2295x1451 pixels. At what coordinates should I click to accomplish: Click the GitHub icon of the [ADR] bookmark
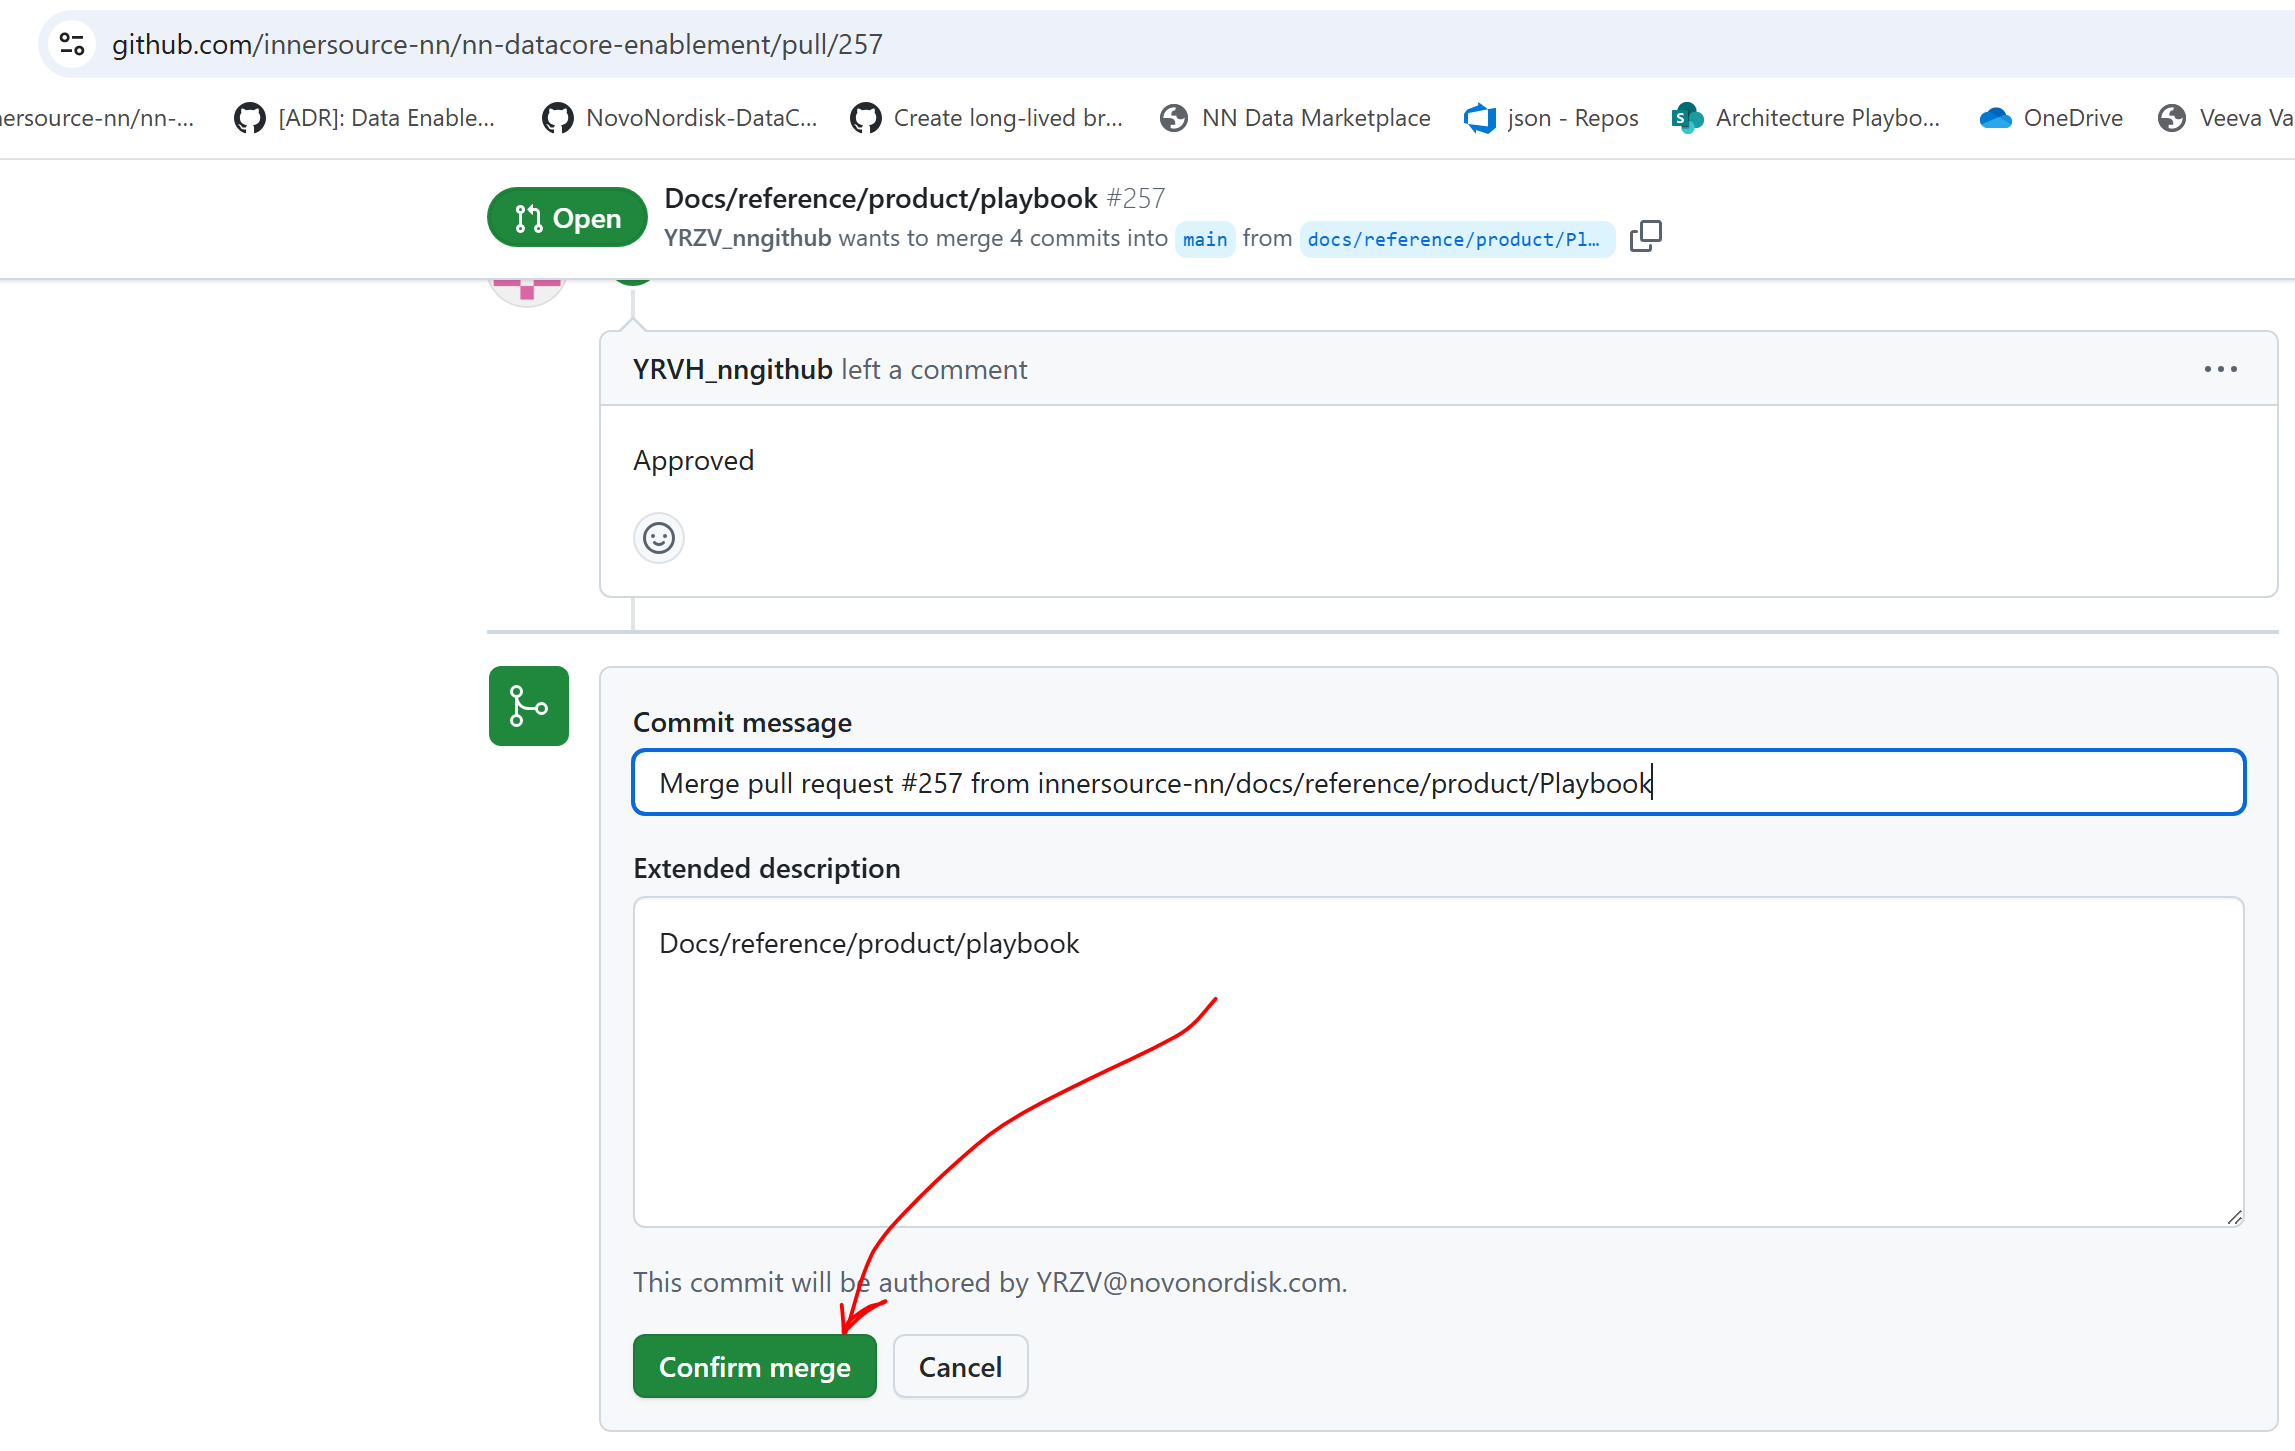point(250,118)
